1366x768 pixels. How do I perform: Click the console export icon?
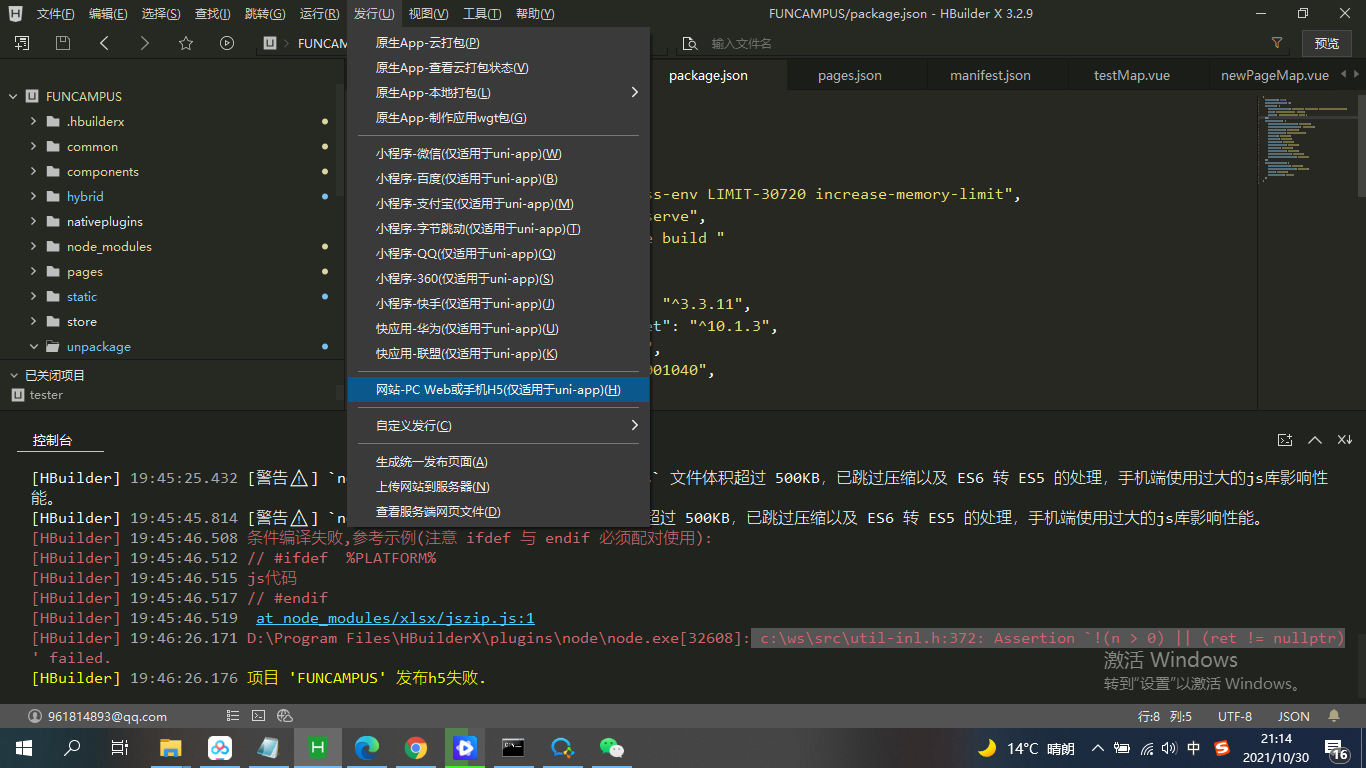point(1285,440)
